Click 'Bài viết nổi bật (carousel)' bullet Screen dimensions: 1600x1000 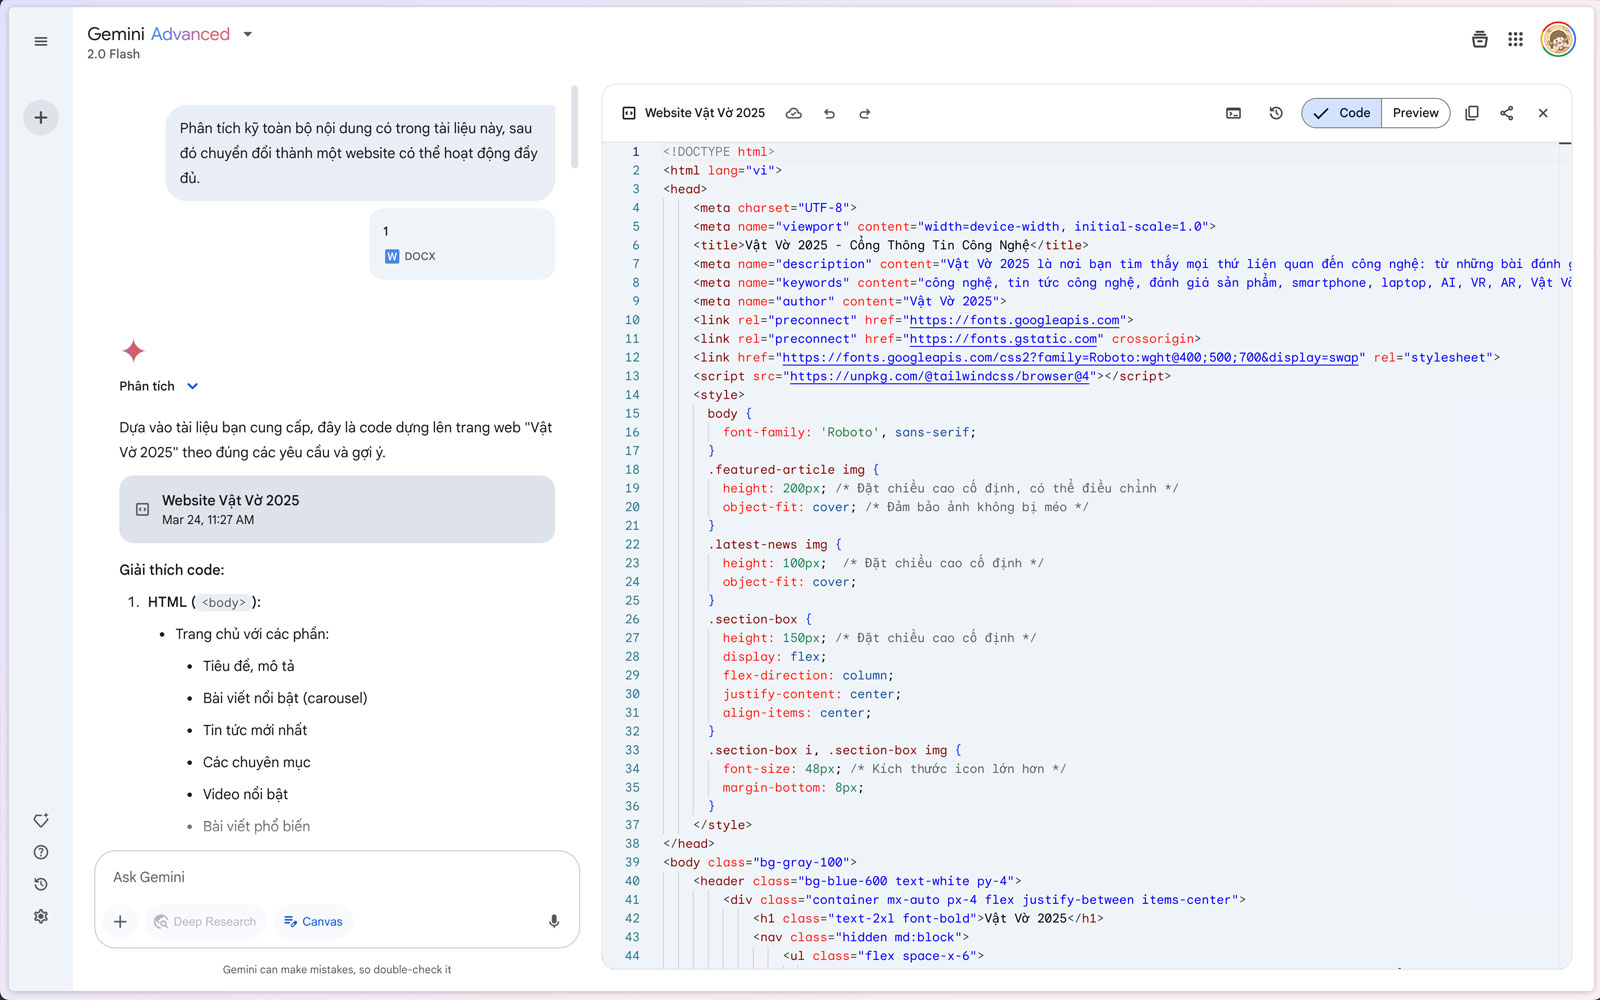click(285, 698)
